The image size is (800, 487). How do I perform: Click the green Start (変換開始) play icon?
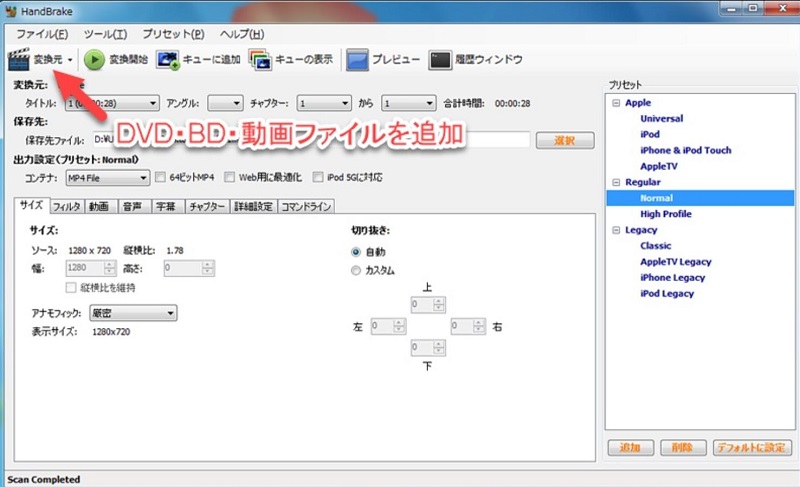pos(94,60)
